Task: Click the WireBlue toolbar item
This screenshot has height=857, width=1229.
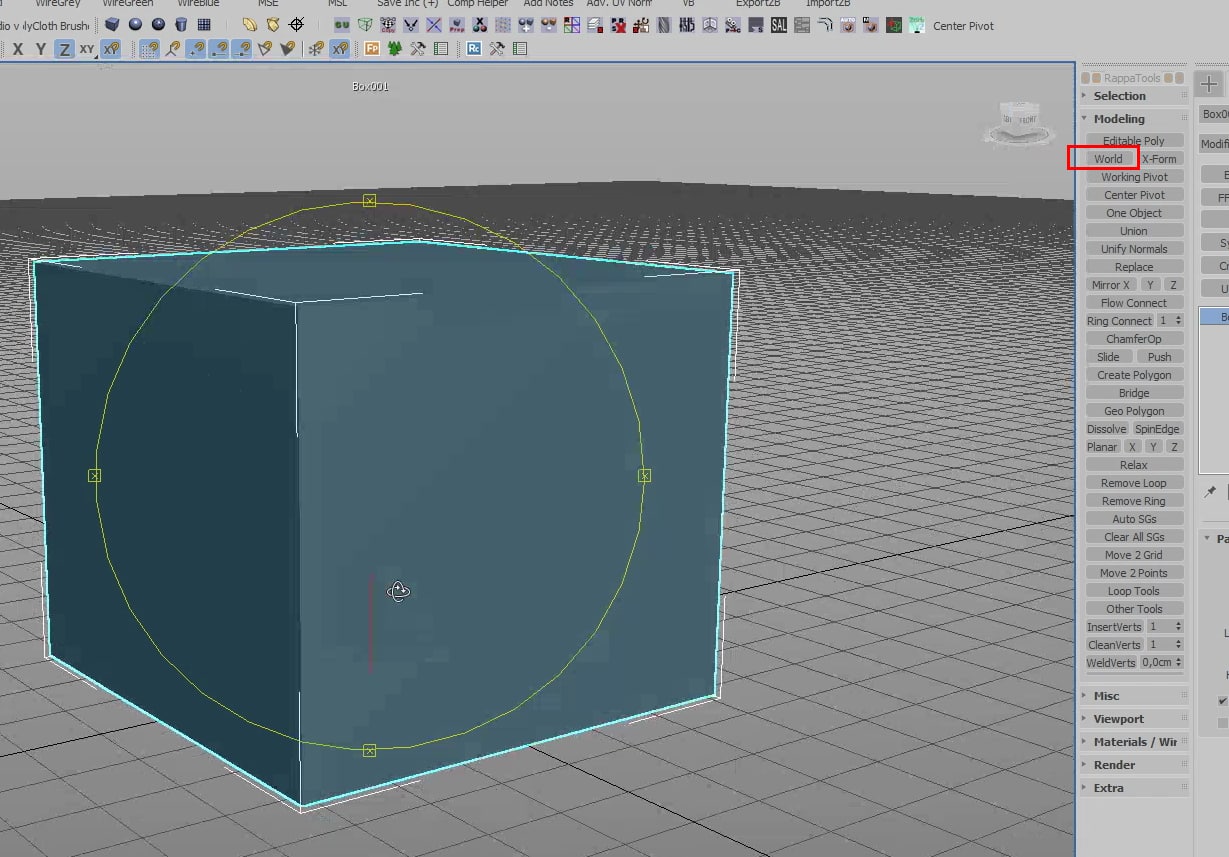Action: click(198, 4)
